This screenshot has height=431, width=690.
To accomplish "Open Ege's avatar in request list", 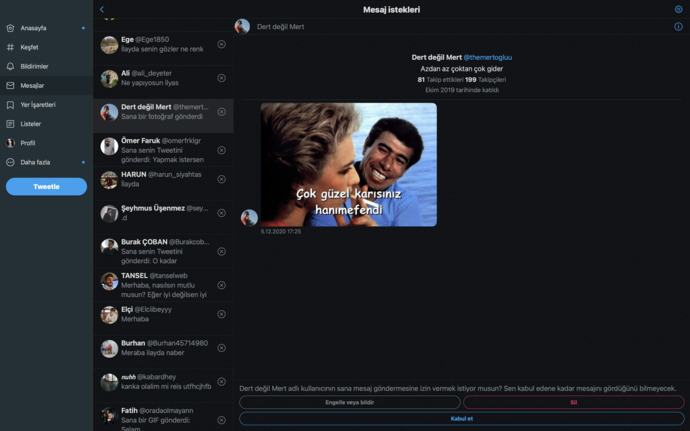I will (109, 45).
